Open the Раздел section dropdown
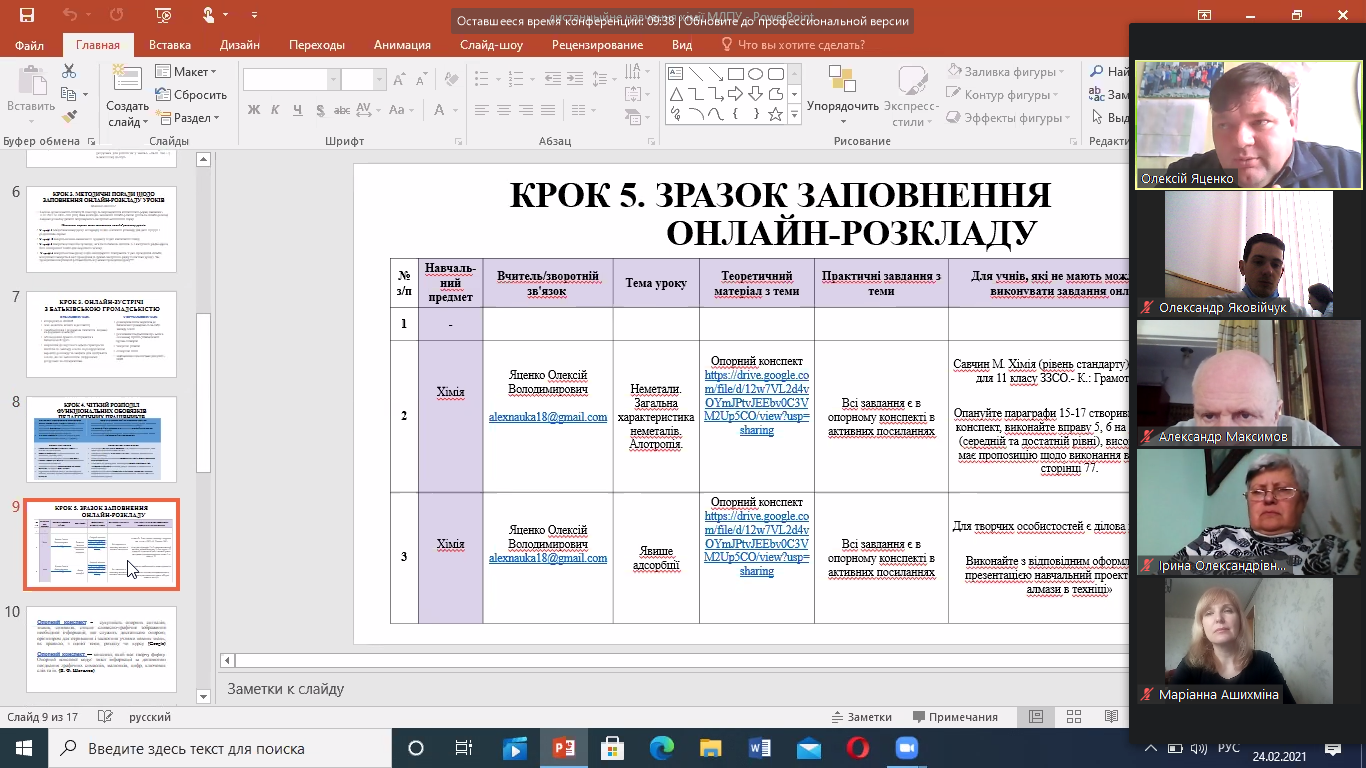The height and width of the screenshot is (768, 1366). click(186, 117)
